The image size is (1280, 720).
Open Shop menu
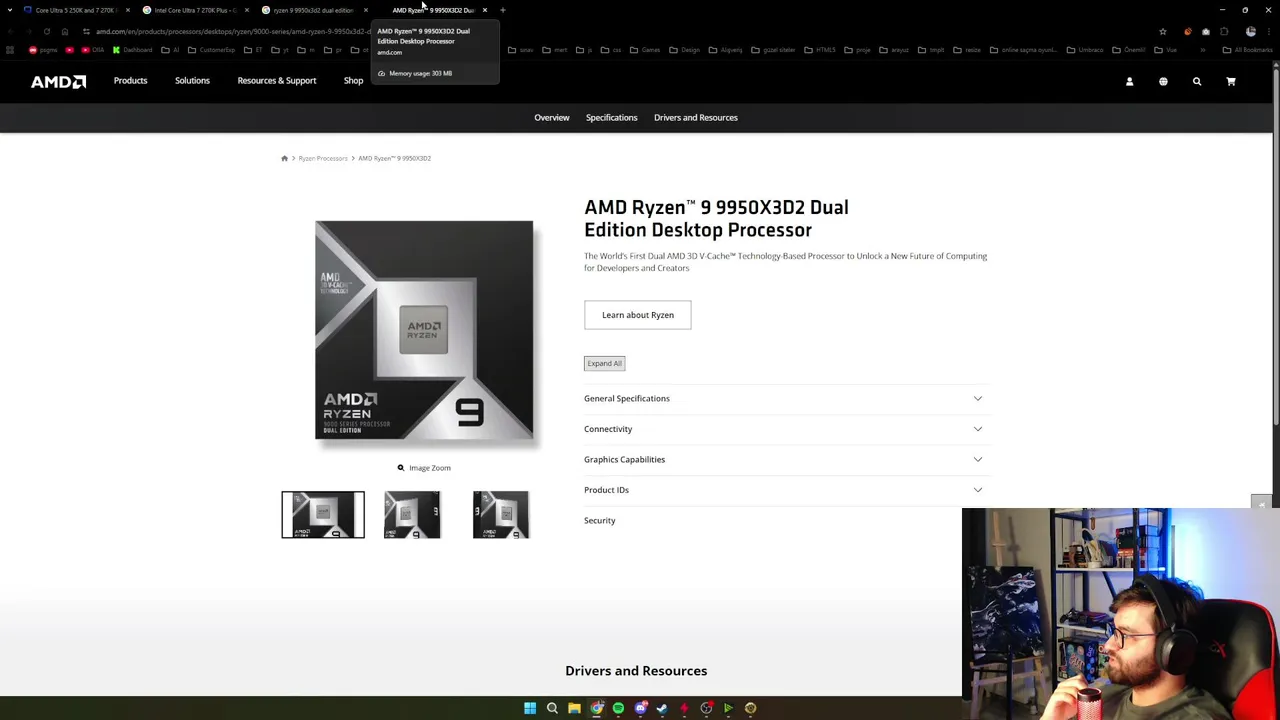(x=354, y=81)
